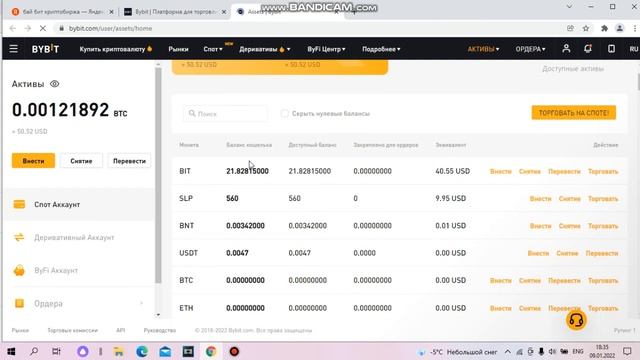Open the Руководство footer link
Image resolution: width=640 pixels, height=360 pixels.
(160, 330)
